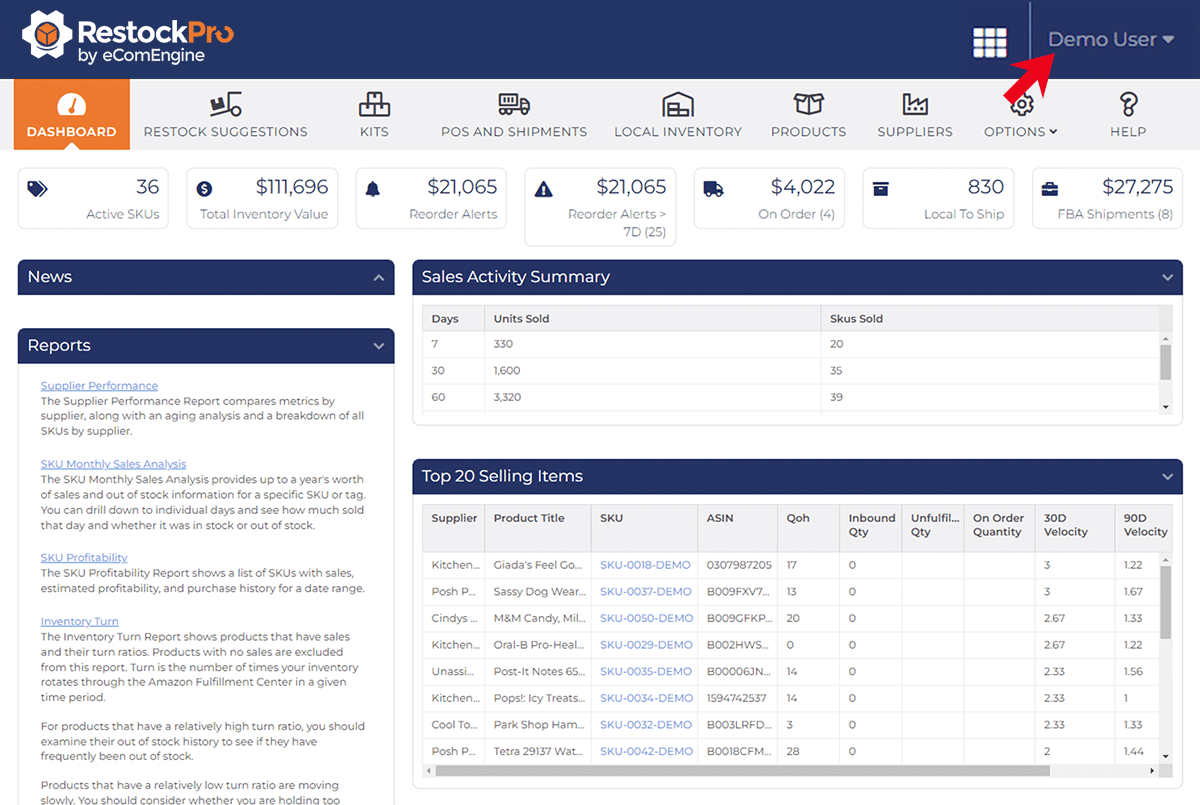Open Local Inventory warehouse icon
The image size is (1200, 805).
[677, 104]
